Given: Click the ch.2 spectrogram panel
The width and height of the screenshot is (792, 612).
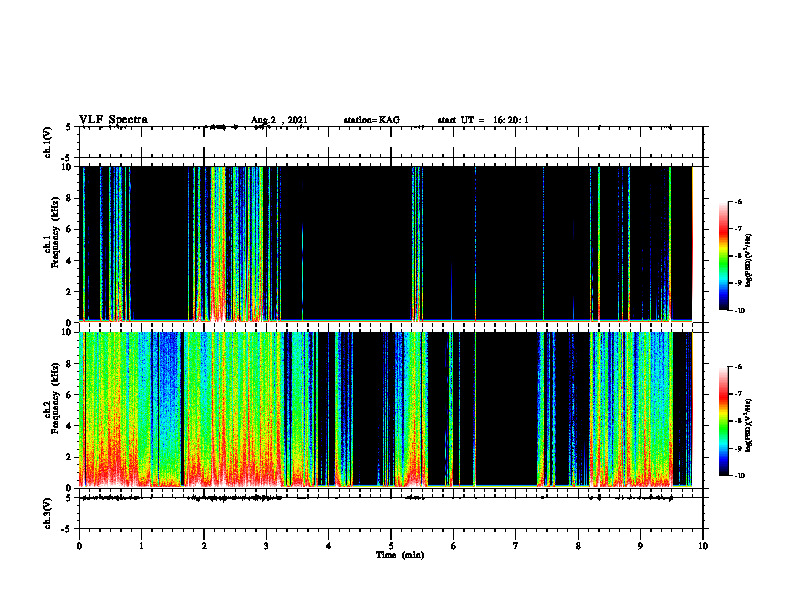Looking at the screenshot, I should pos(391,410).
